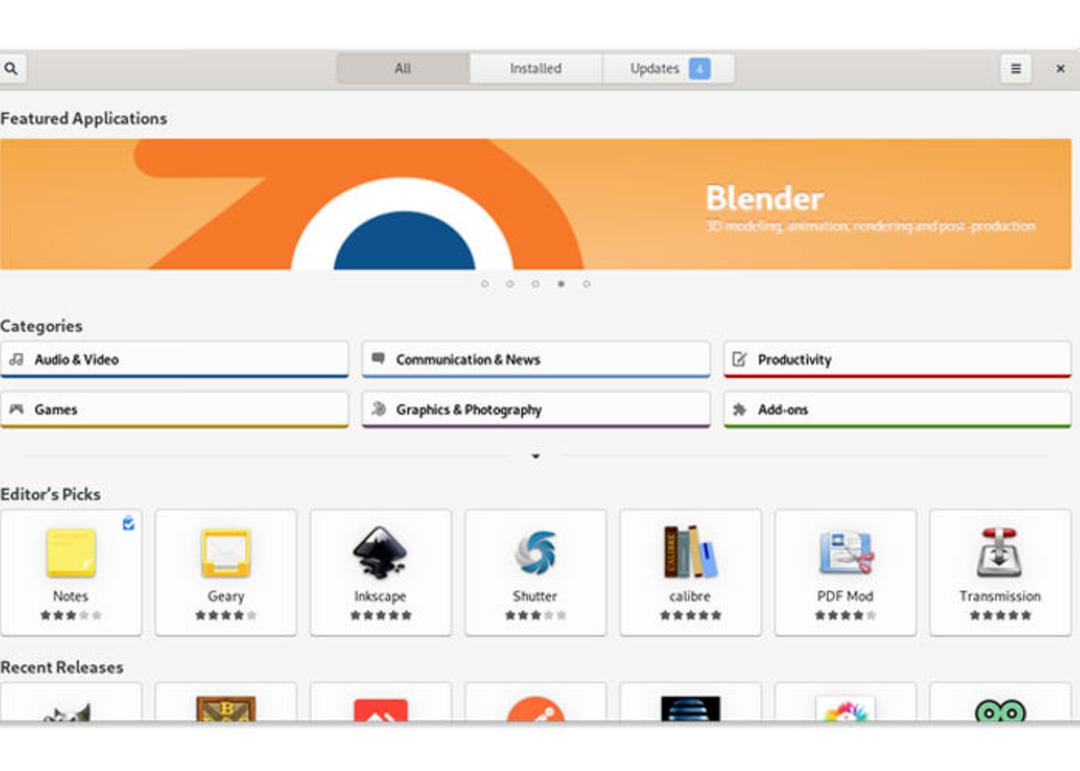Open the Shutter app icon
Screen dimensions: 1080x771
point(535,553)
